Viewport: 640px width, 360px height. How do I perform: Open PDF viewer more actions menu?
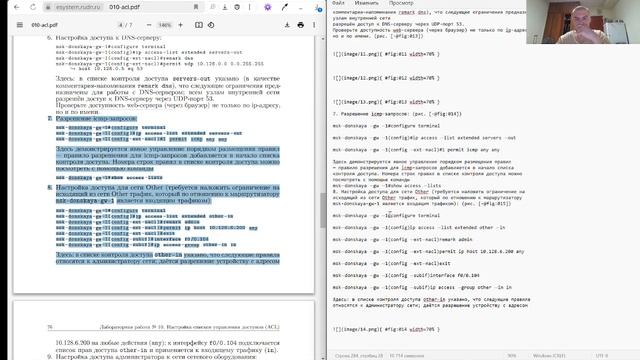314,25
